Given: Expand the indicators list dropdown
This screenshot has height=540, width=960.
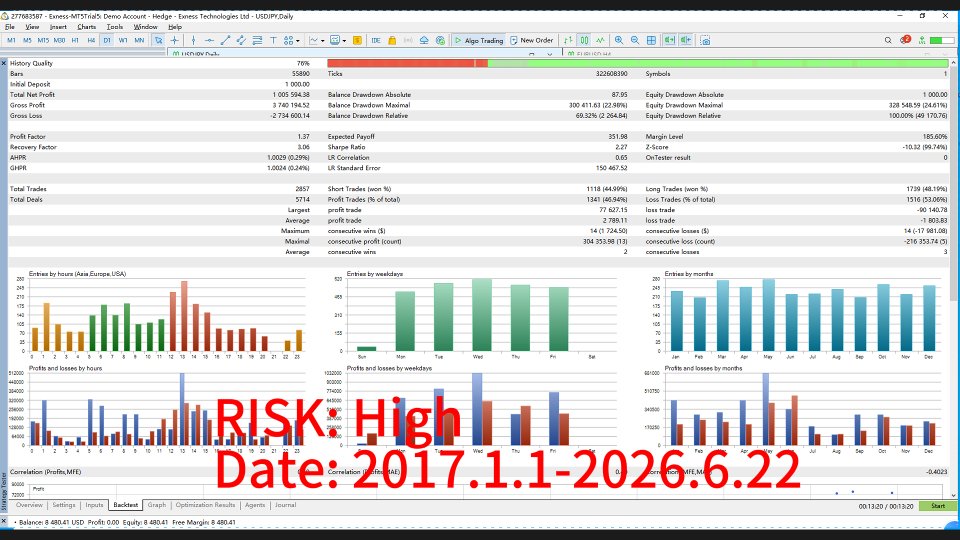Looking at the screenshot, I should click(x=323, y=41).
